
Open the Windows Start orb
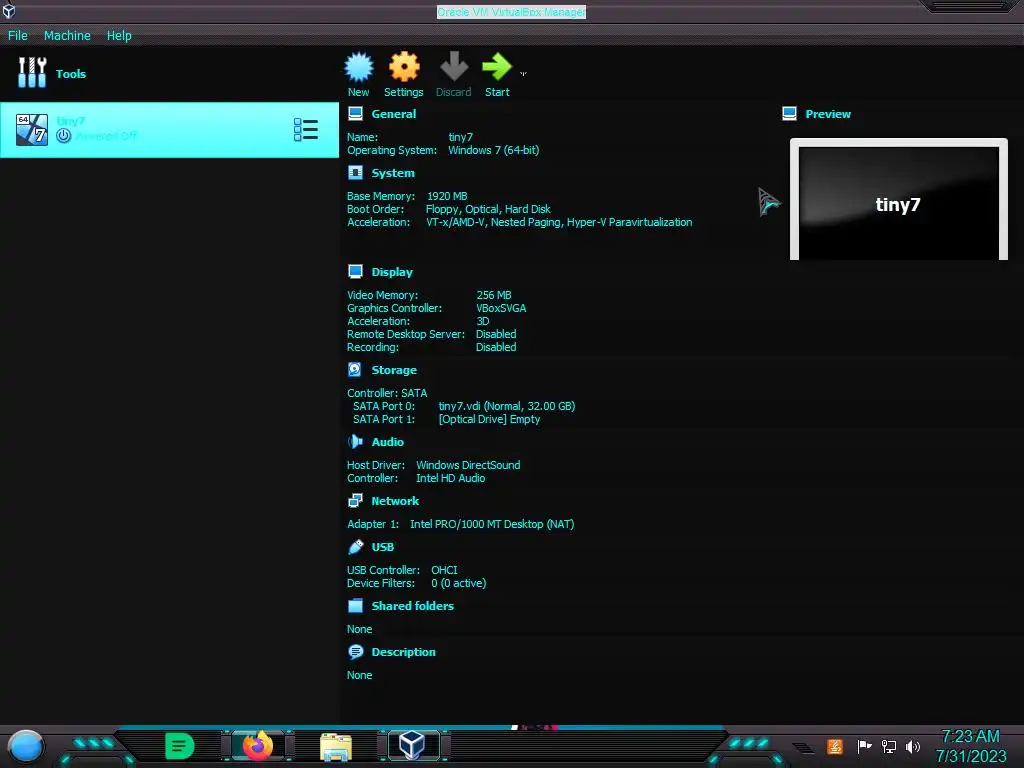26,746
